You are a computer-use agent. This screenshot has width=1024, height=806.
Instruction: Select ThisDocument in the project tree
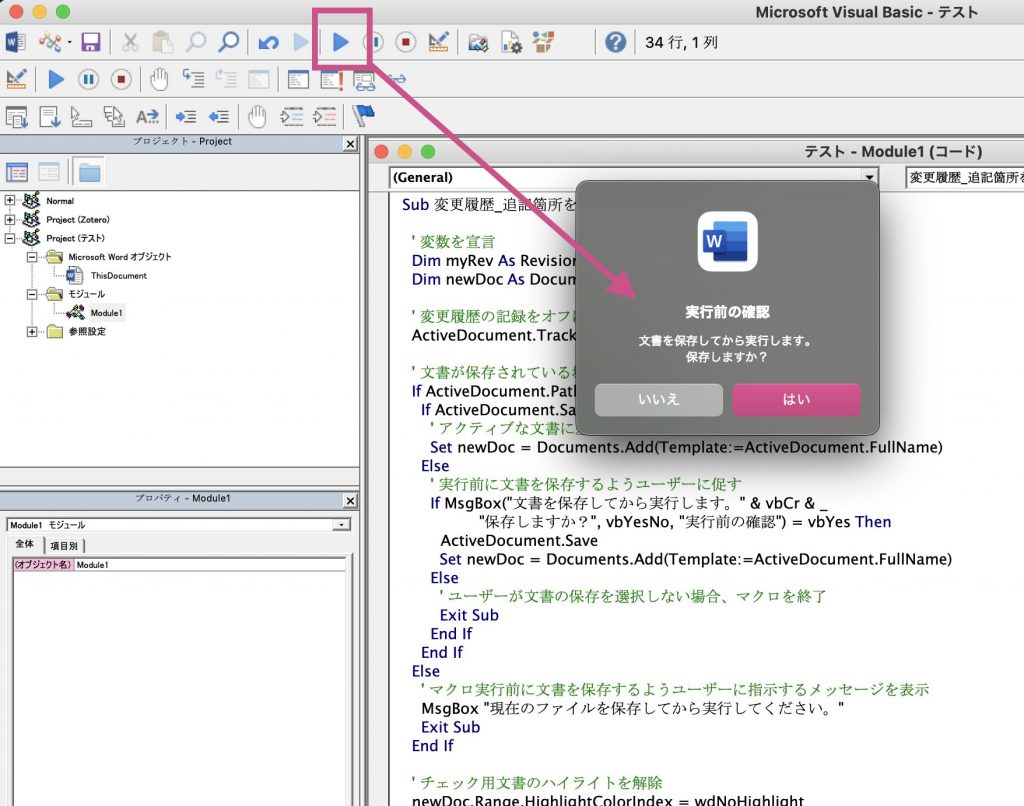point(118,275)
